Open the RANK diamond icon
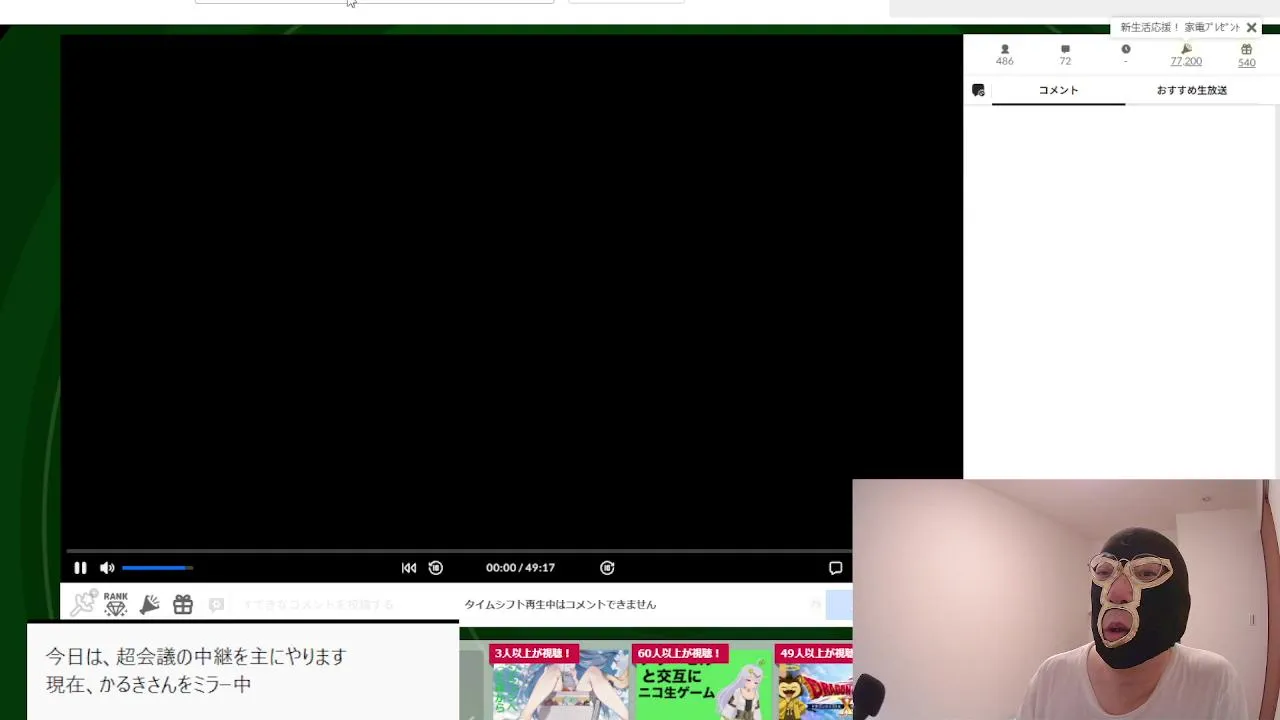The width and height of the screenshot is (1280, 720). point(116,603)
